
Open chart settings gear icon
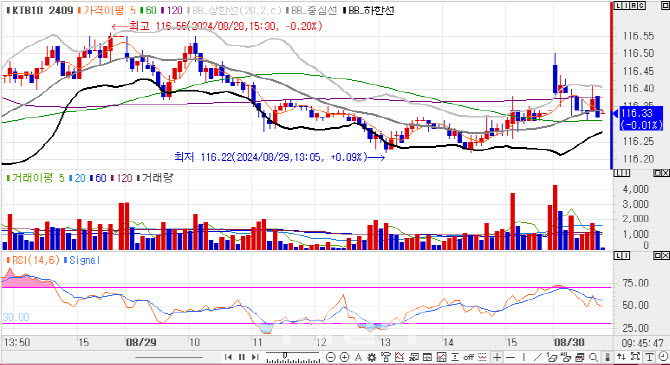[x=371, y=357]
